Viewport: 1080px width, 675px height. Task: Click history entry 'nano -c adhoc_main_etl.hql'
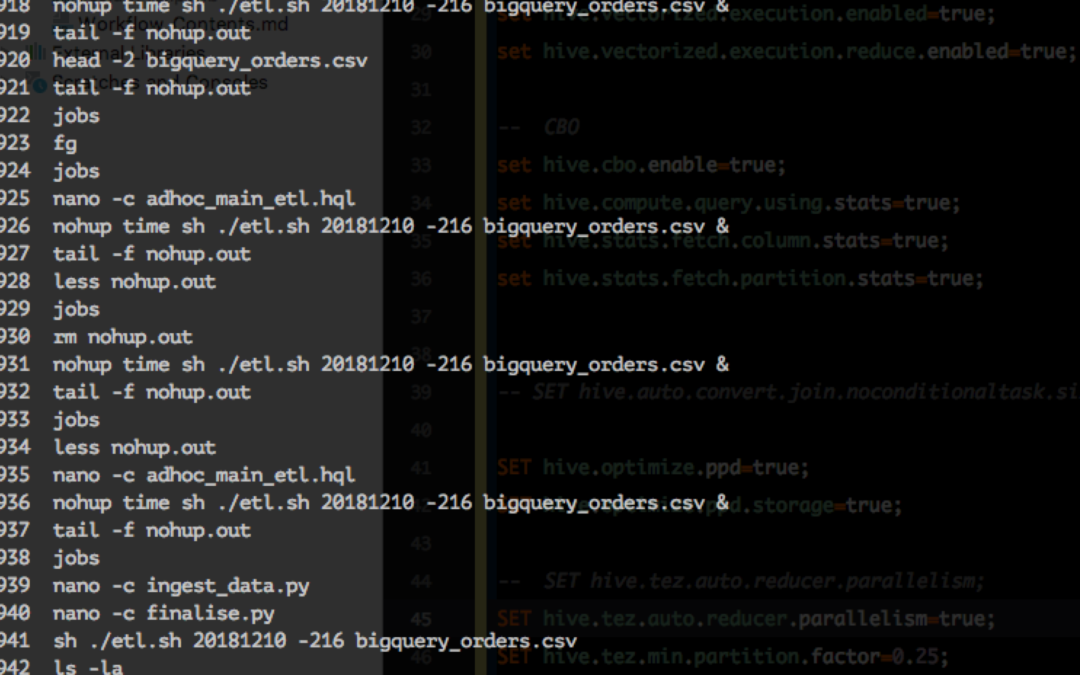click(x=200, y=199)
